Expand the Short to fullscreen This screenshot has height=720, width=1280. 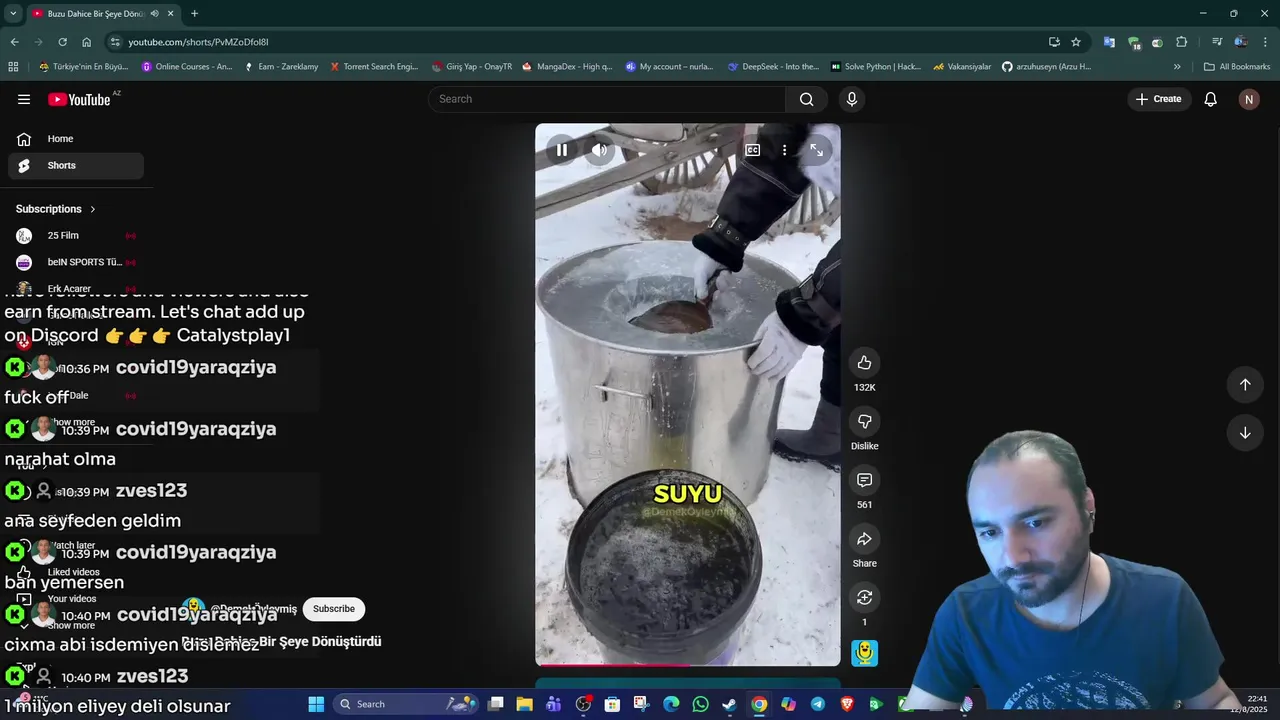point(817,150)
